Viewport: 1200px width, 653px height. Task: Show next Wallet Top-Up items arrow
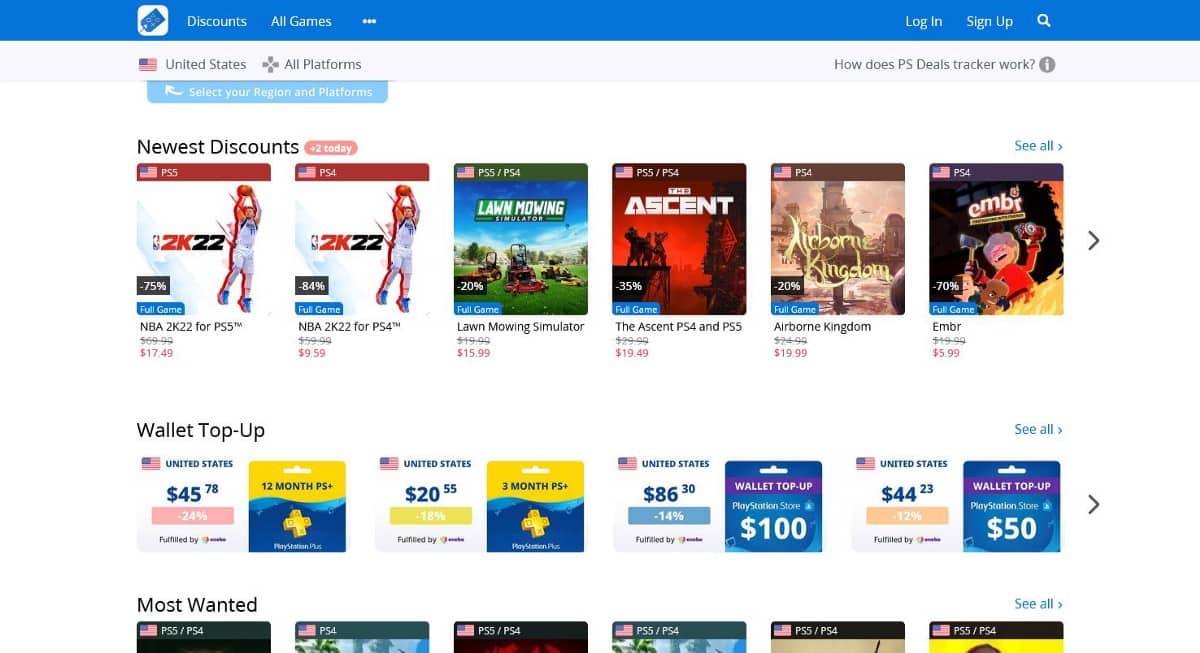[1093, 504]
